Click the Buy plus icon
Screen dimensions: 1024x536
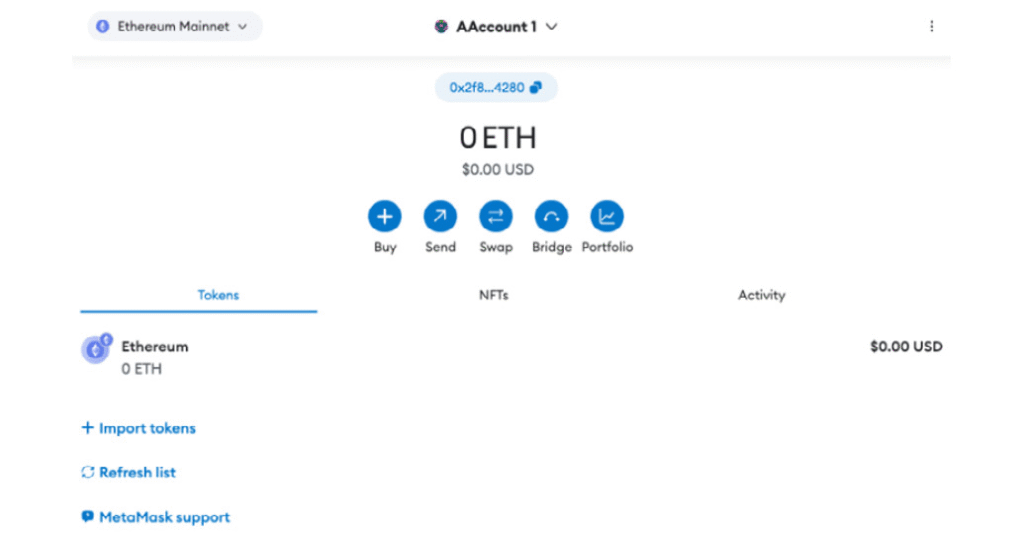click(385, 216)
